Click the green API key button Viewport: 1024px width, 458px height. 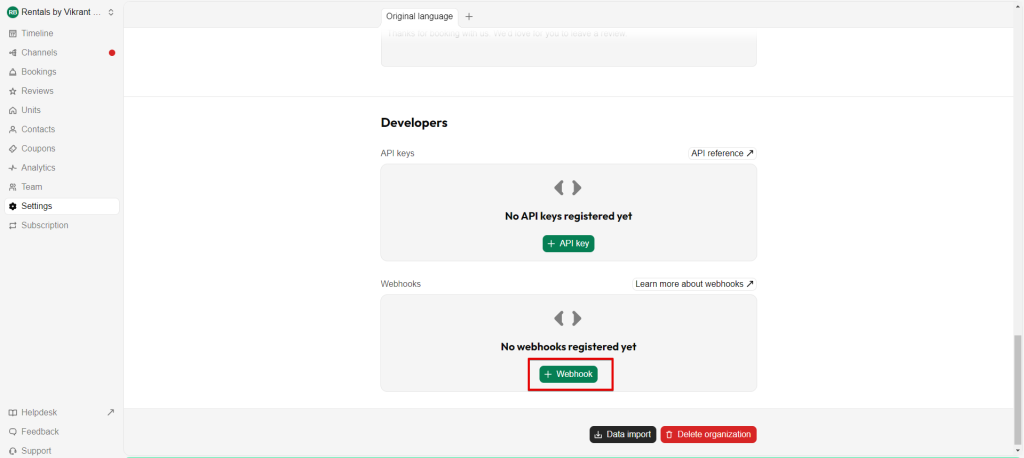click(568, 244)
